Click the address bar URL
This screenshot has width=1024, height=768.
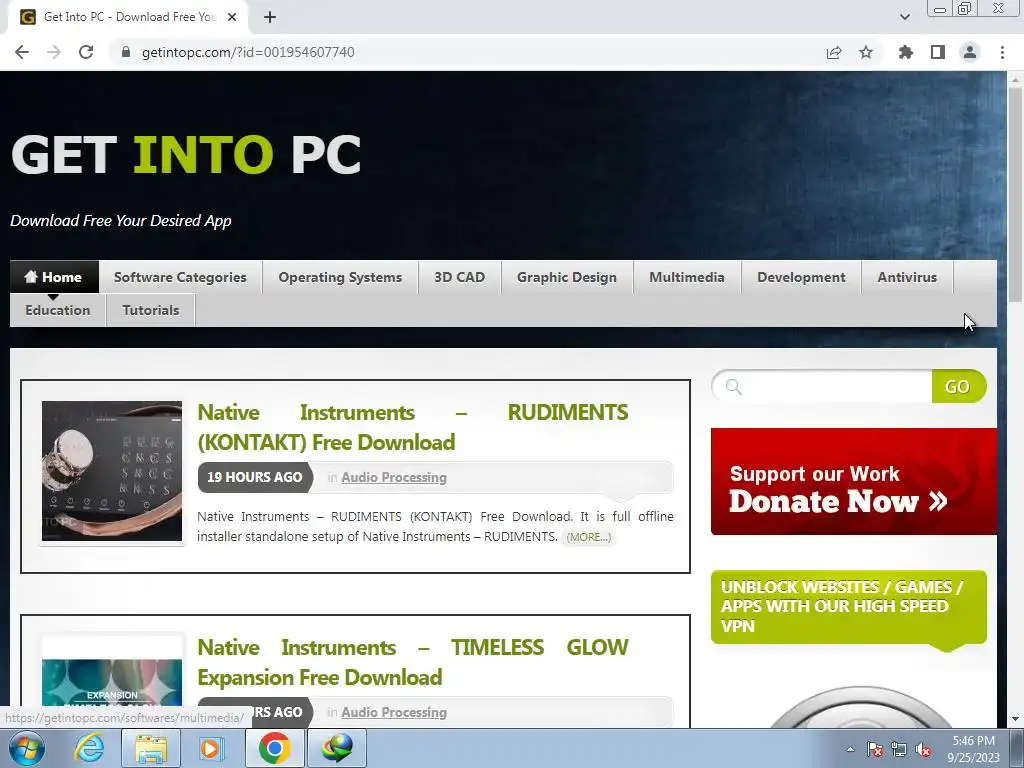point(248,52)
